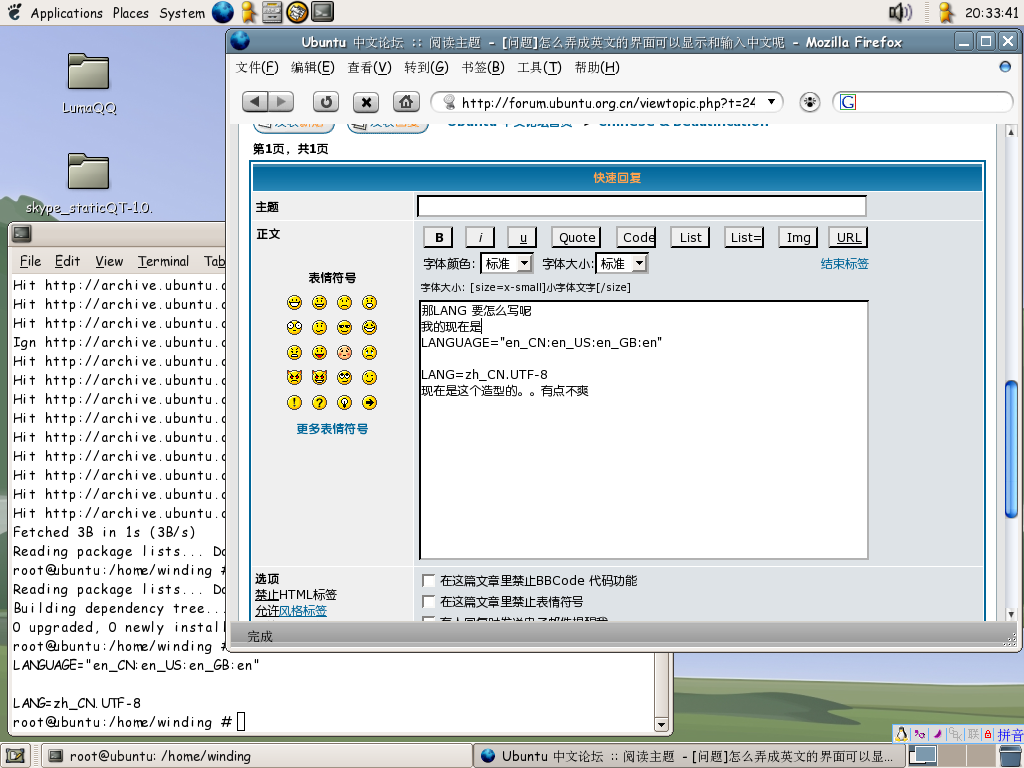Viewport: 1024px width, 768px height.
Task: Check the disable BBCode option checkbox
Action: 428,581
